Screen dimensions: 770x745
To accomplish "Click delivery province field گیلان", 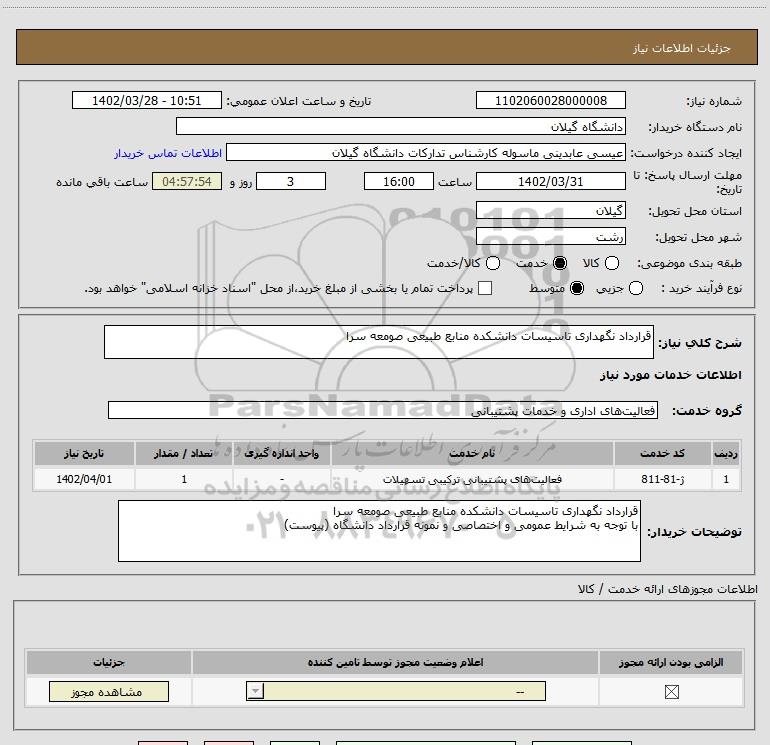I will (x=550, y=210).
